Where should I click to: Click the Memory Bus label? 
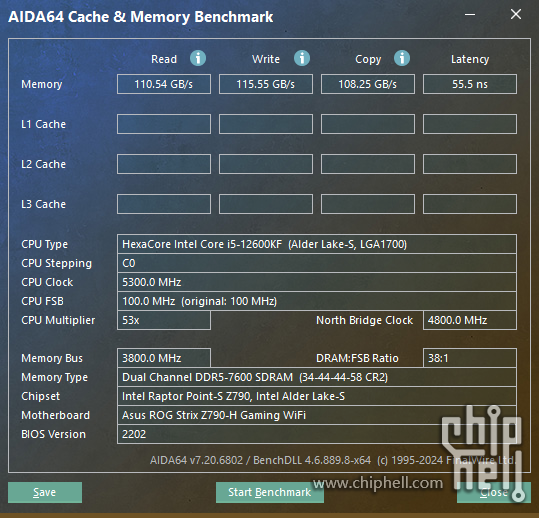[52, 358]
